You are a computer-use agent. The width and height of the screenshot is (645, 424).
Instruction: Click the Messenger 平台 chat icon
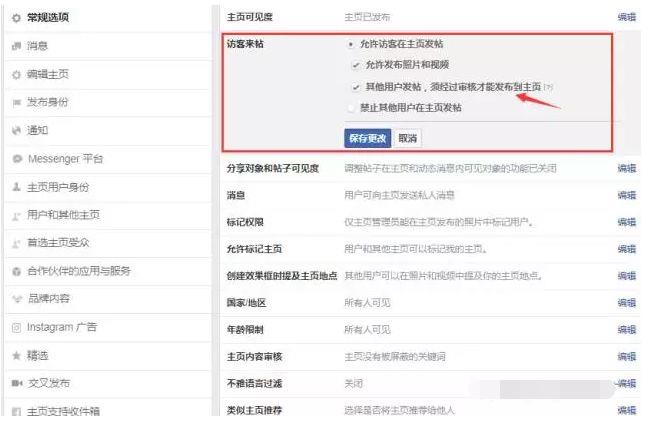16,159
